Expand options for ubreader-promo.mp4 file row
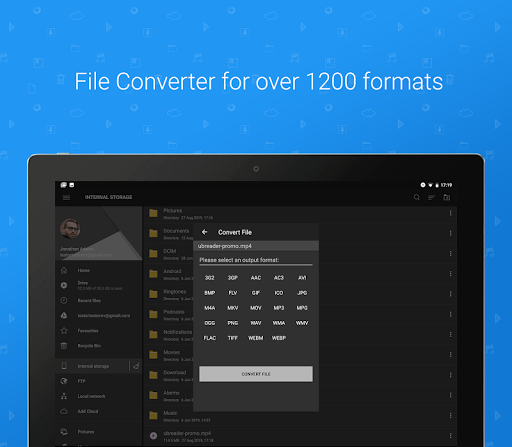 tap(450, 436)
